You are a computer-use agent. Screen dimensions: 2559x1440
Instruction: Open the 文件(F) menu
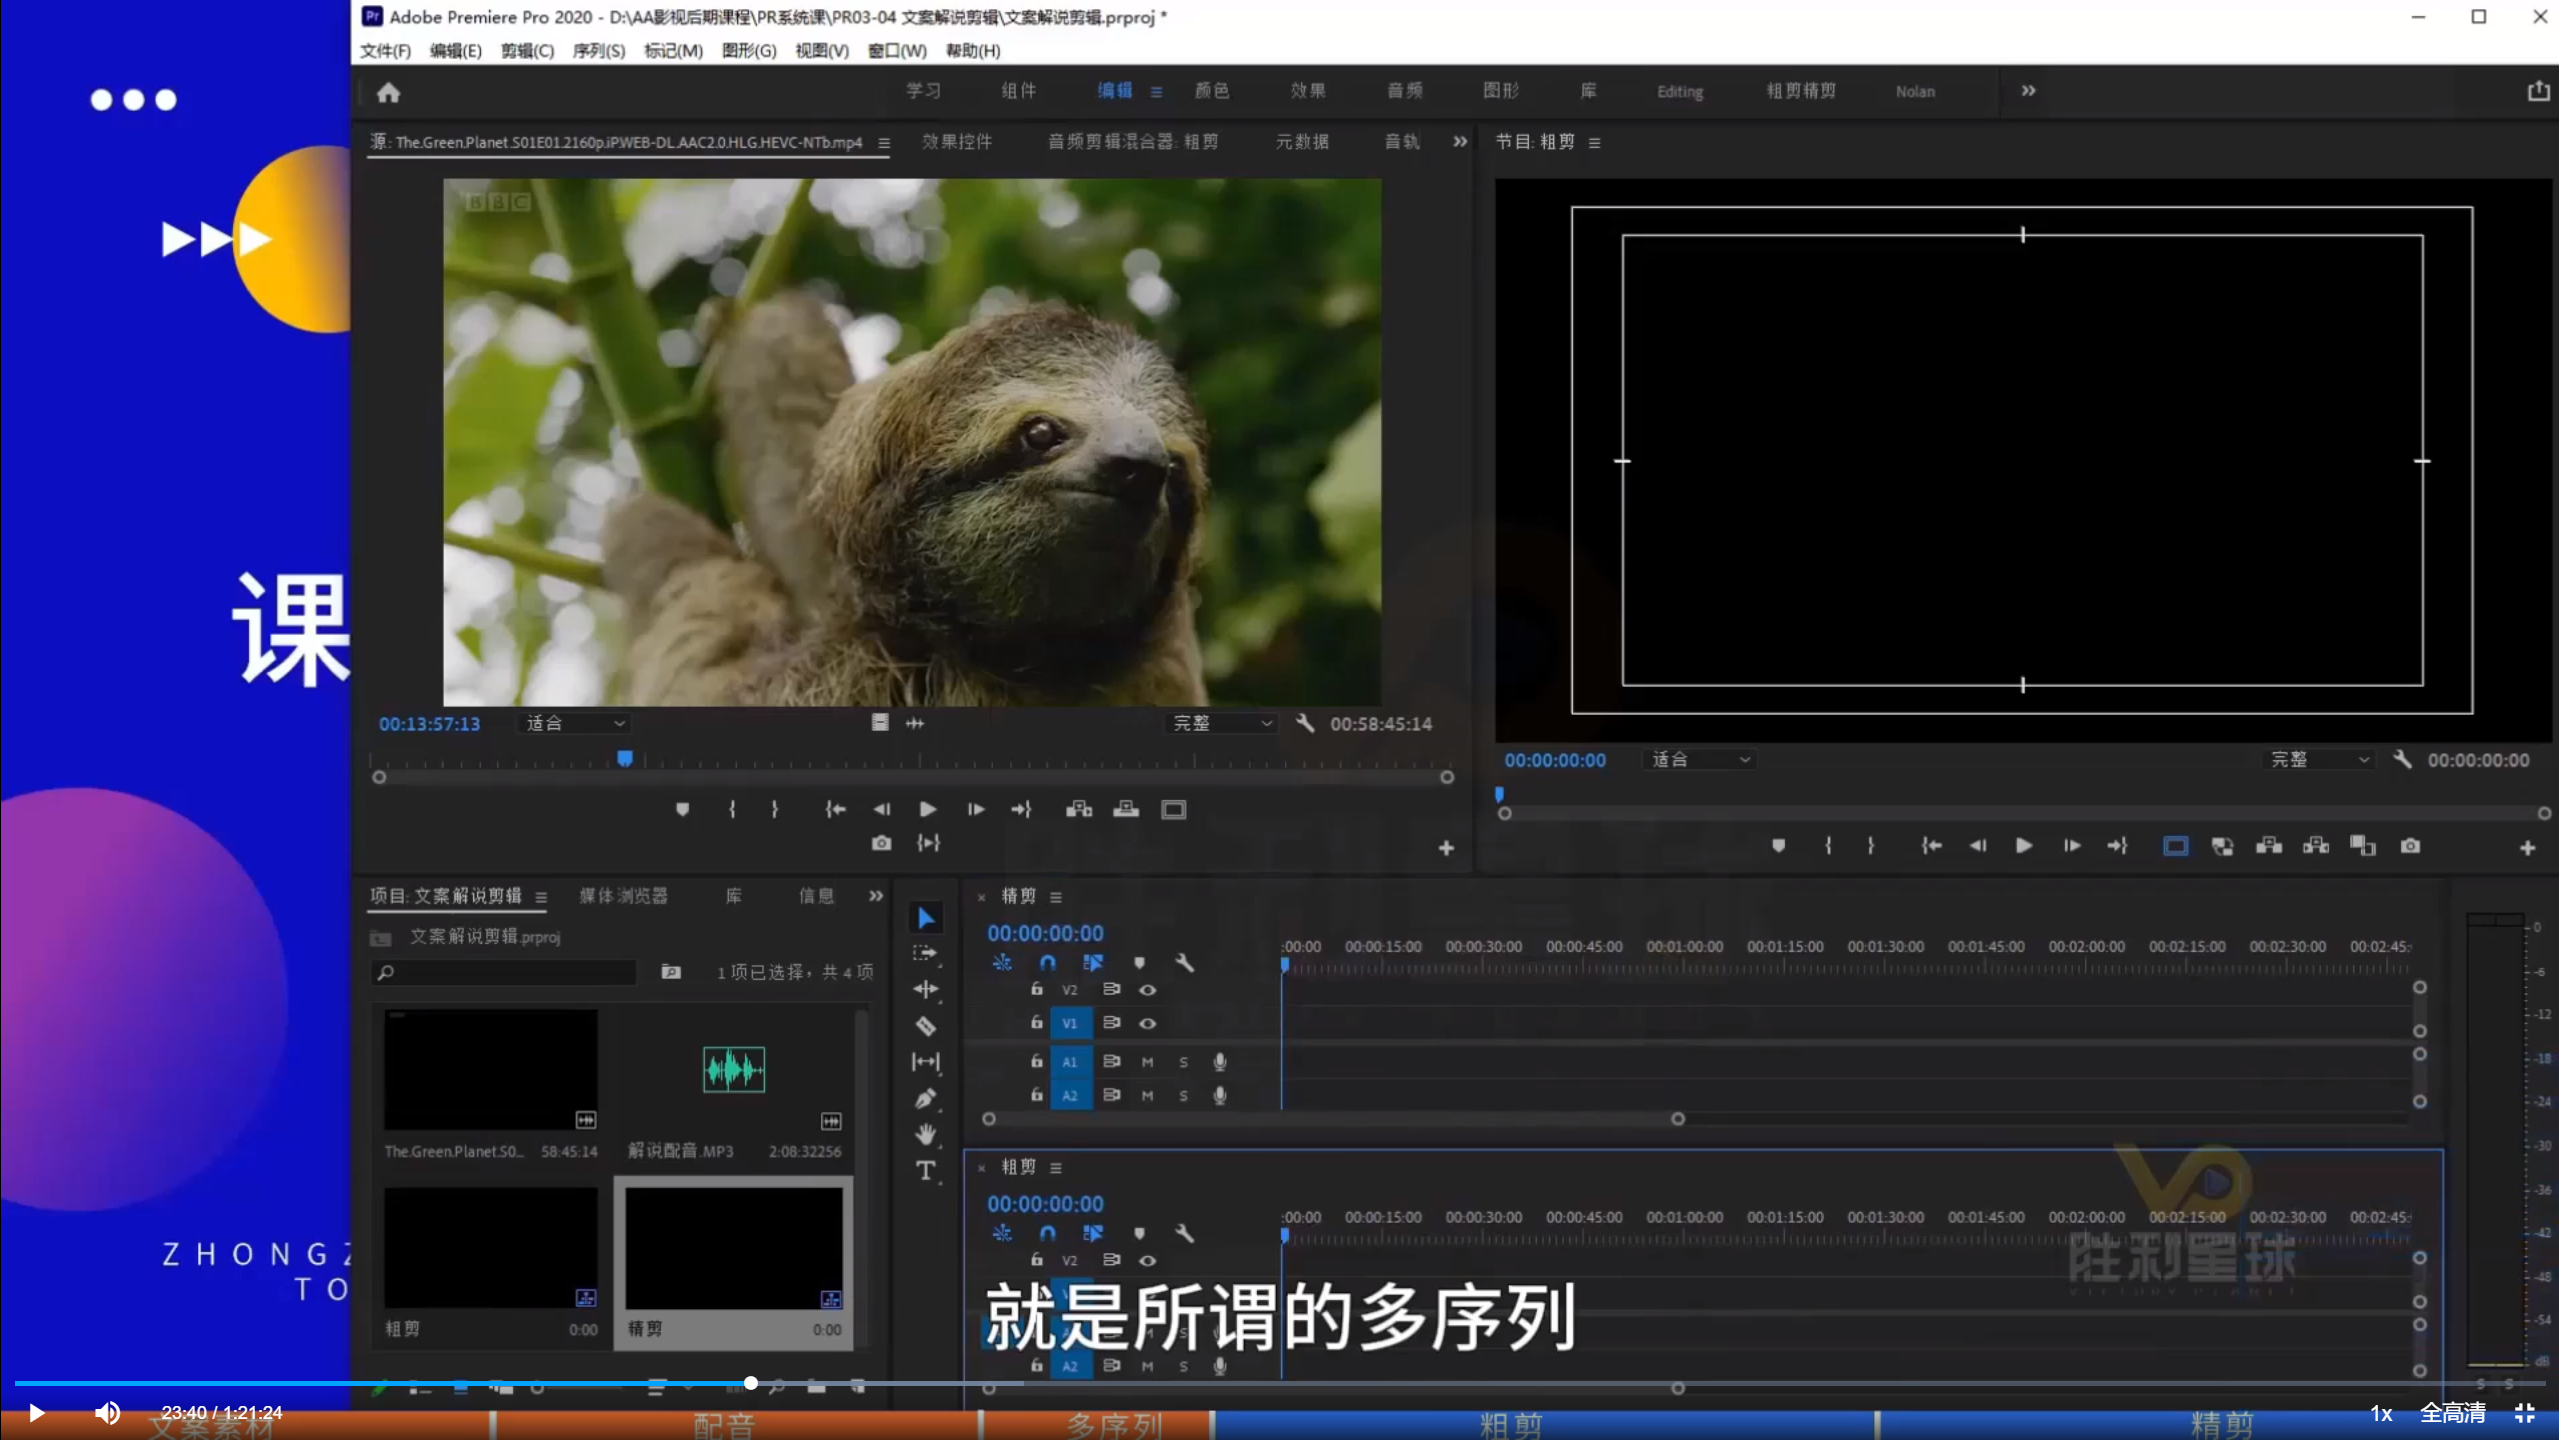[385, 50]
